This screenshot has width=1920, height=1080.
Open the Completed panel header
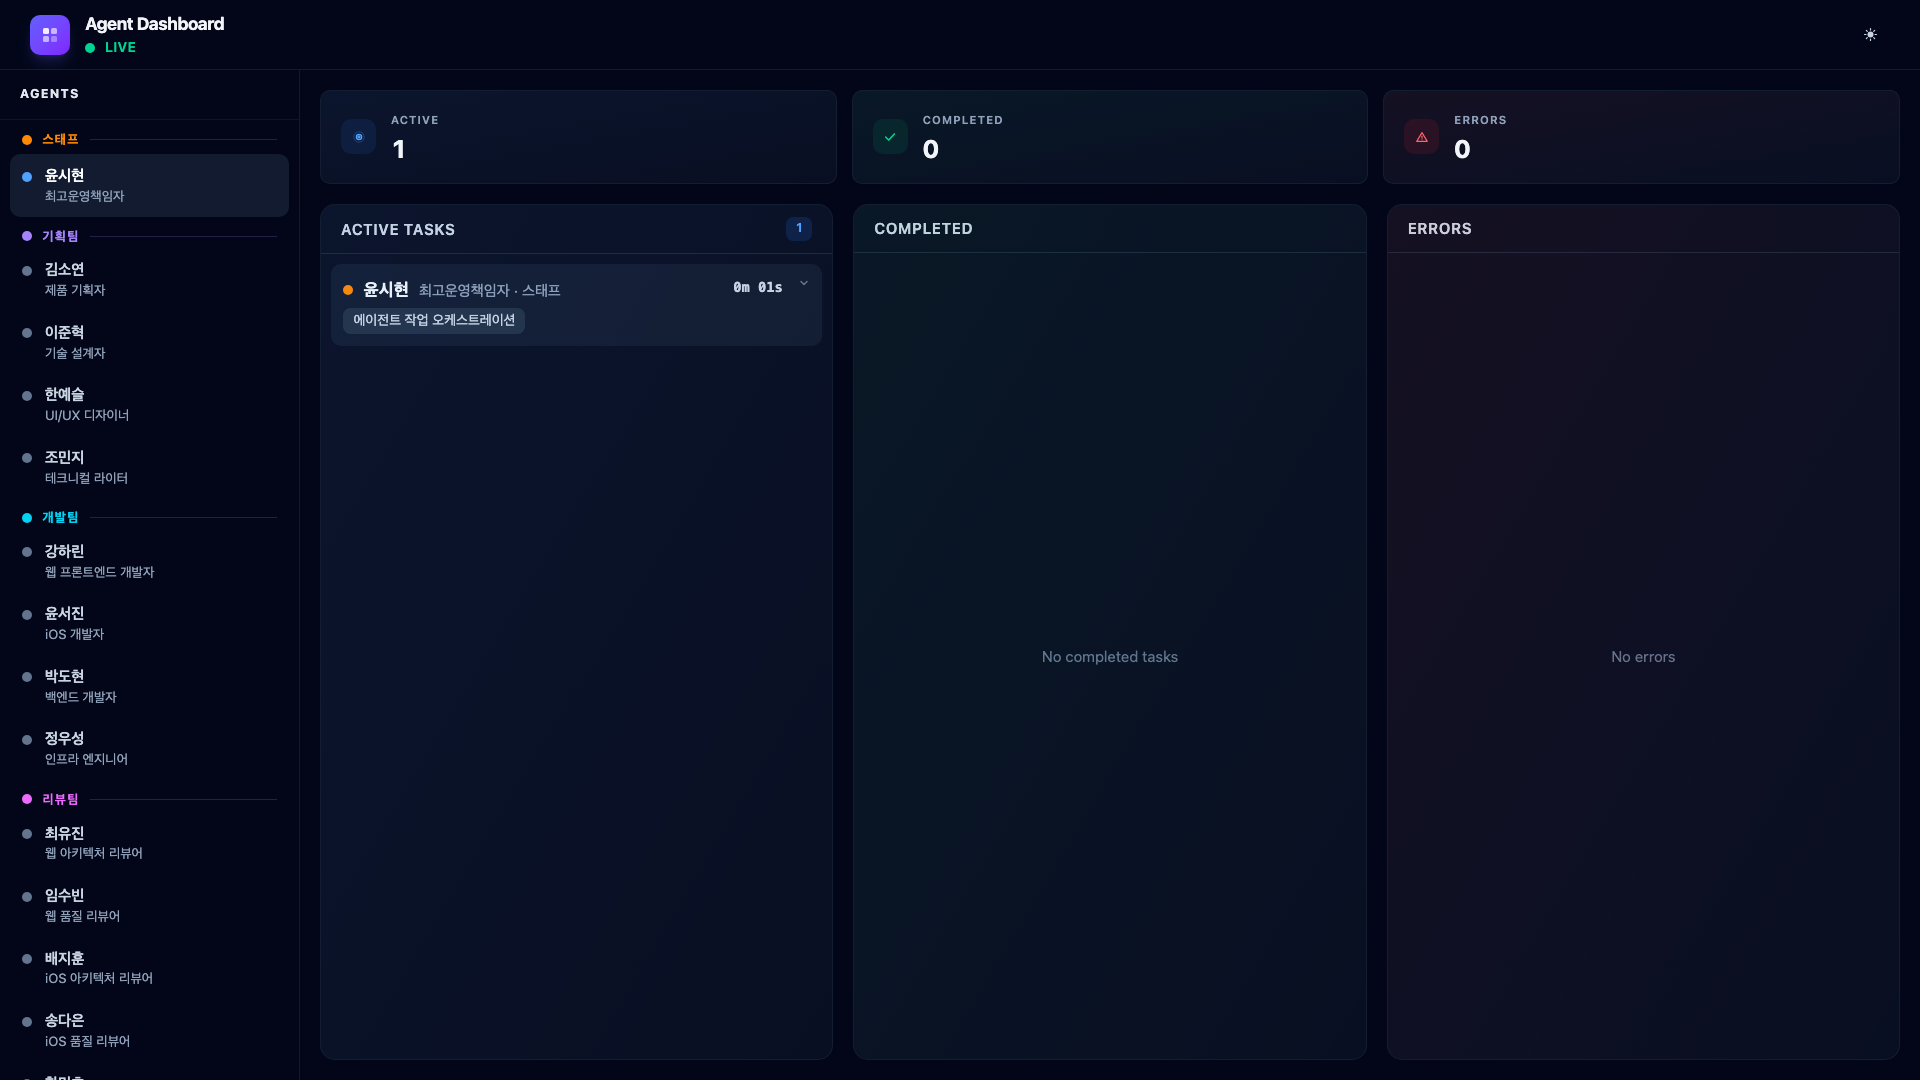point(922,229)
